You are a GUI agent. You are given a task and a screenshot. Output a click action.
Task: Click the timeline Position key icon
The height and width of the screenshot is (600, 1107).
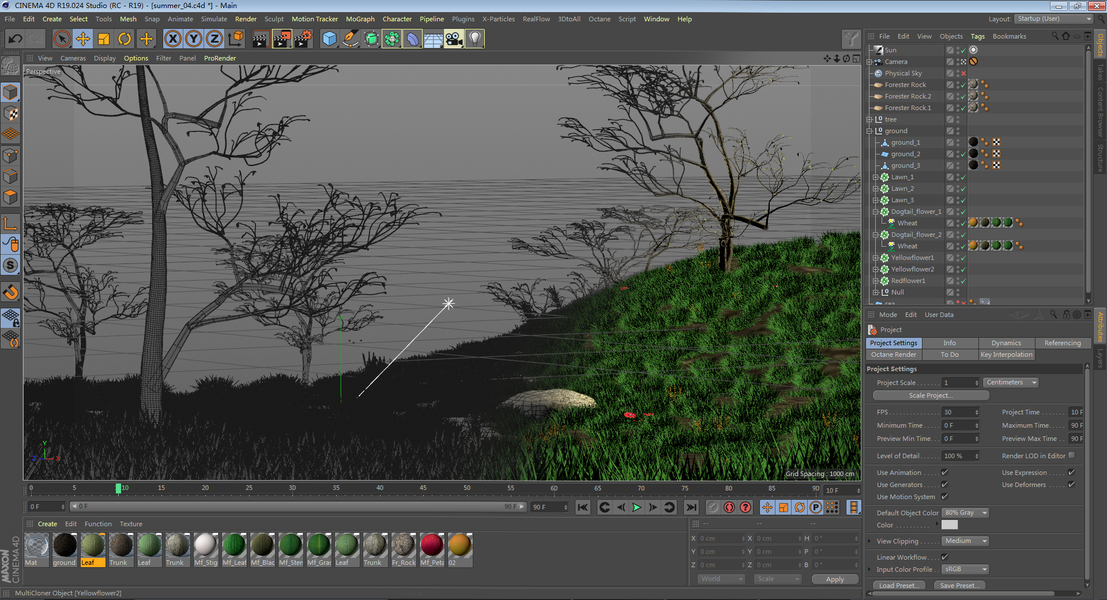[x=767, y=507]
